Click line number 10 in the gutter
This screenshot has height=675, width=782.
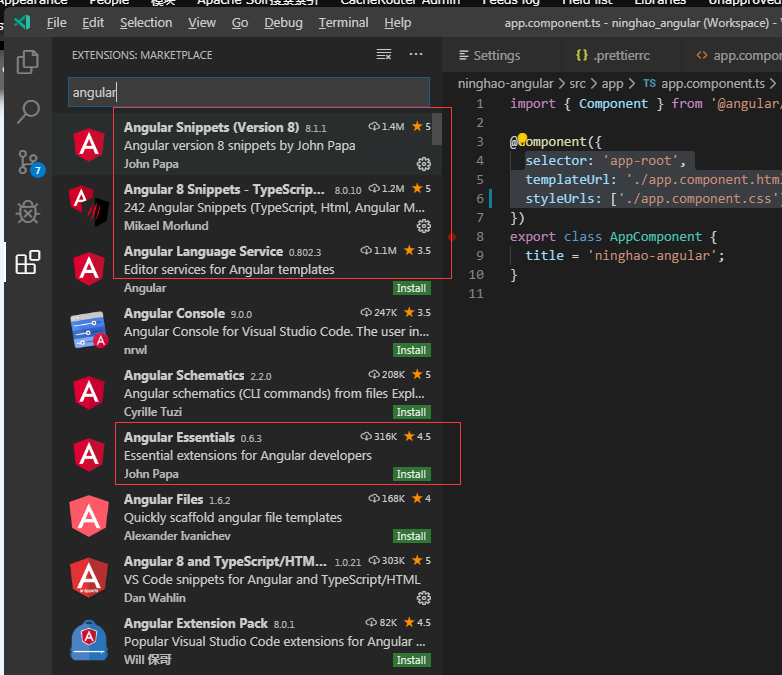coord(476,275)
